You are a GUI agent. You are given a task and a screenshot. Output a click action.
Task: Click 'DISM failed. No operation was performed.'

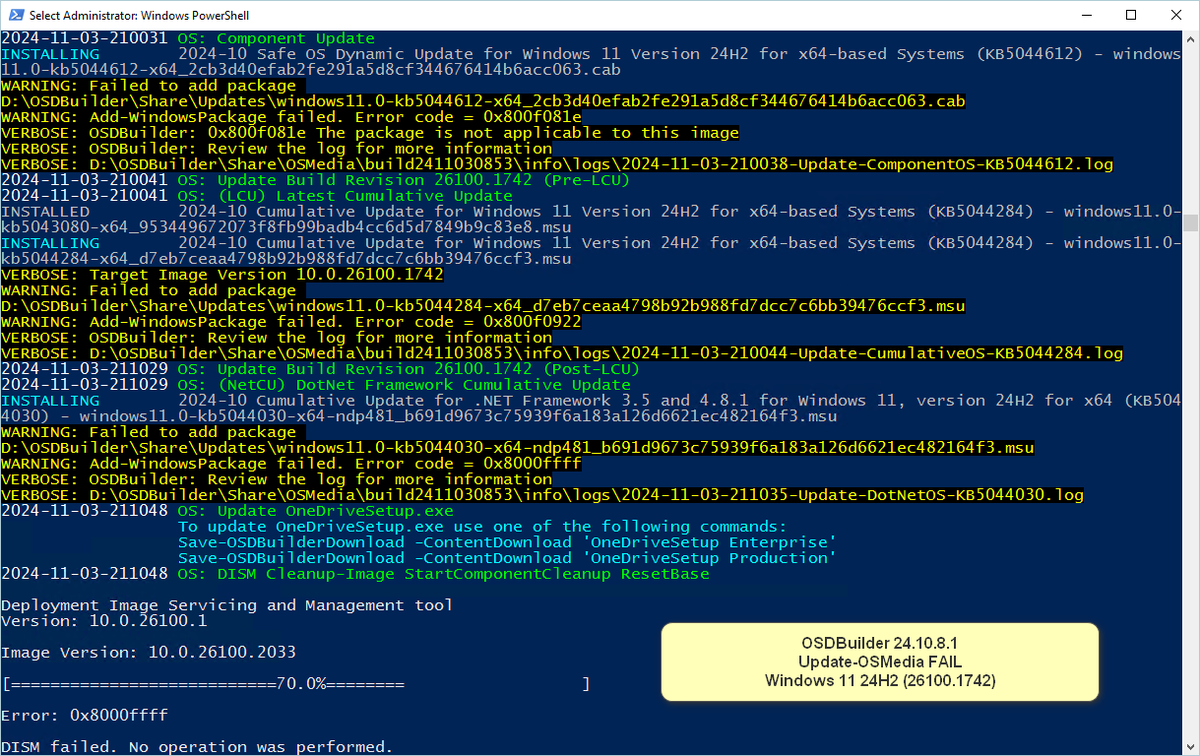[x=197, y=747]
